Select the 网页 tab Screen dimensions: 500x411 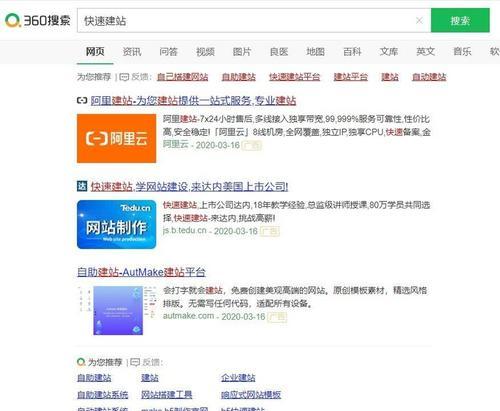pyautogui.click(x=95, y=52)
